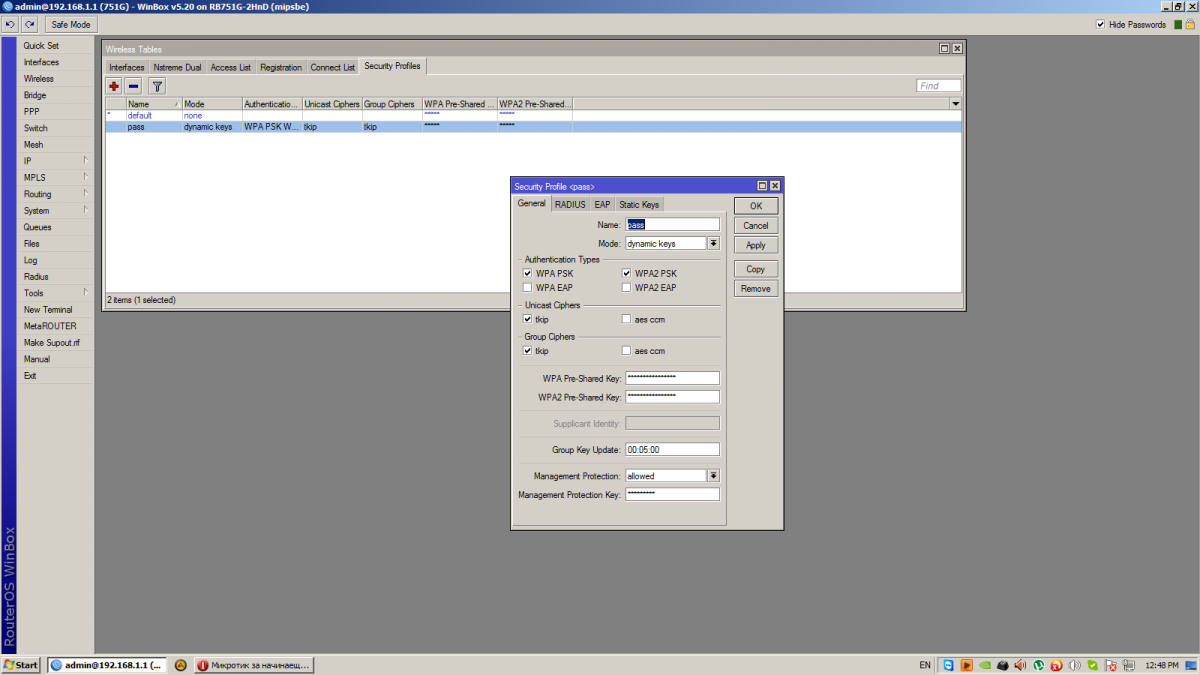The image size is (1200, 675).
Task: Click the red plus add profile icon
Action: 114,87
